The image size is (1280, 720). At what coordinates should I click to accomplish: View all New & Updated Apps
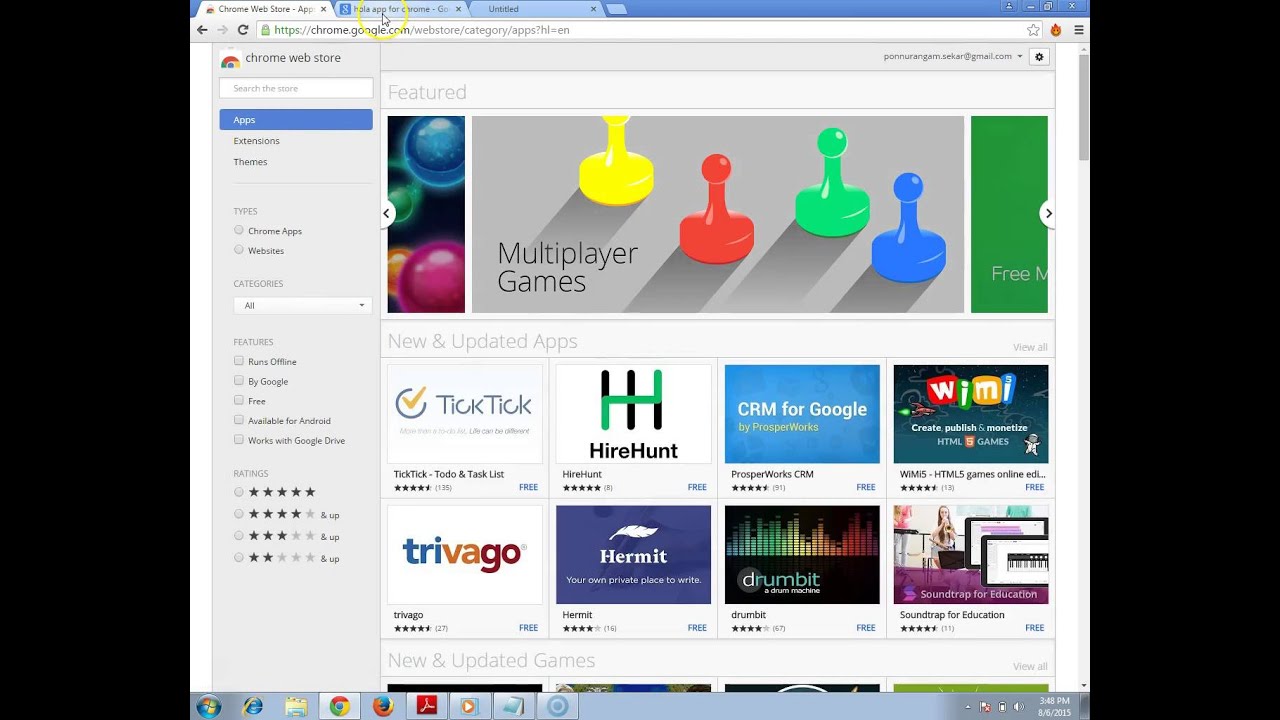click(1030, 347)
